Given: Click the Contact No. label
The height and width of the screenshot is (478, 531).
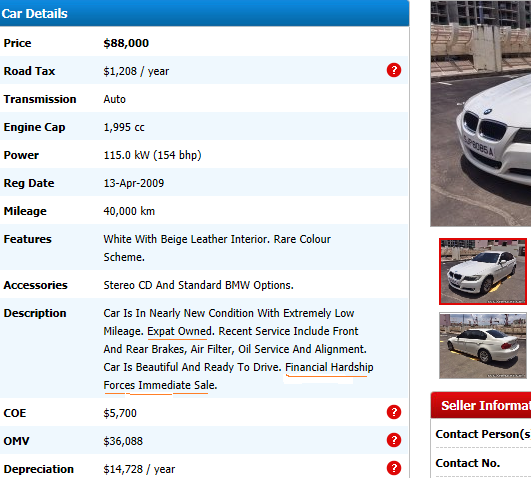Looking at the screenshot, I should (x=468, y=463).
